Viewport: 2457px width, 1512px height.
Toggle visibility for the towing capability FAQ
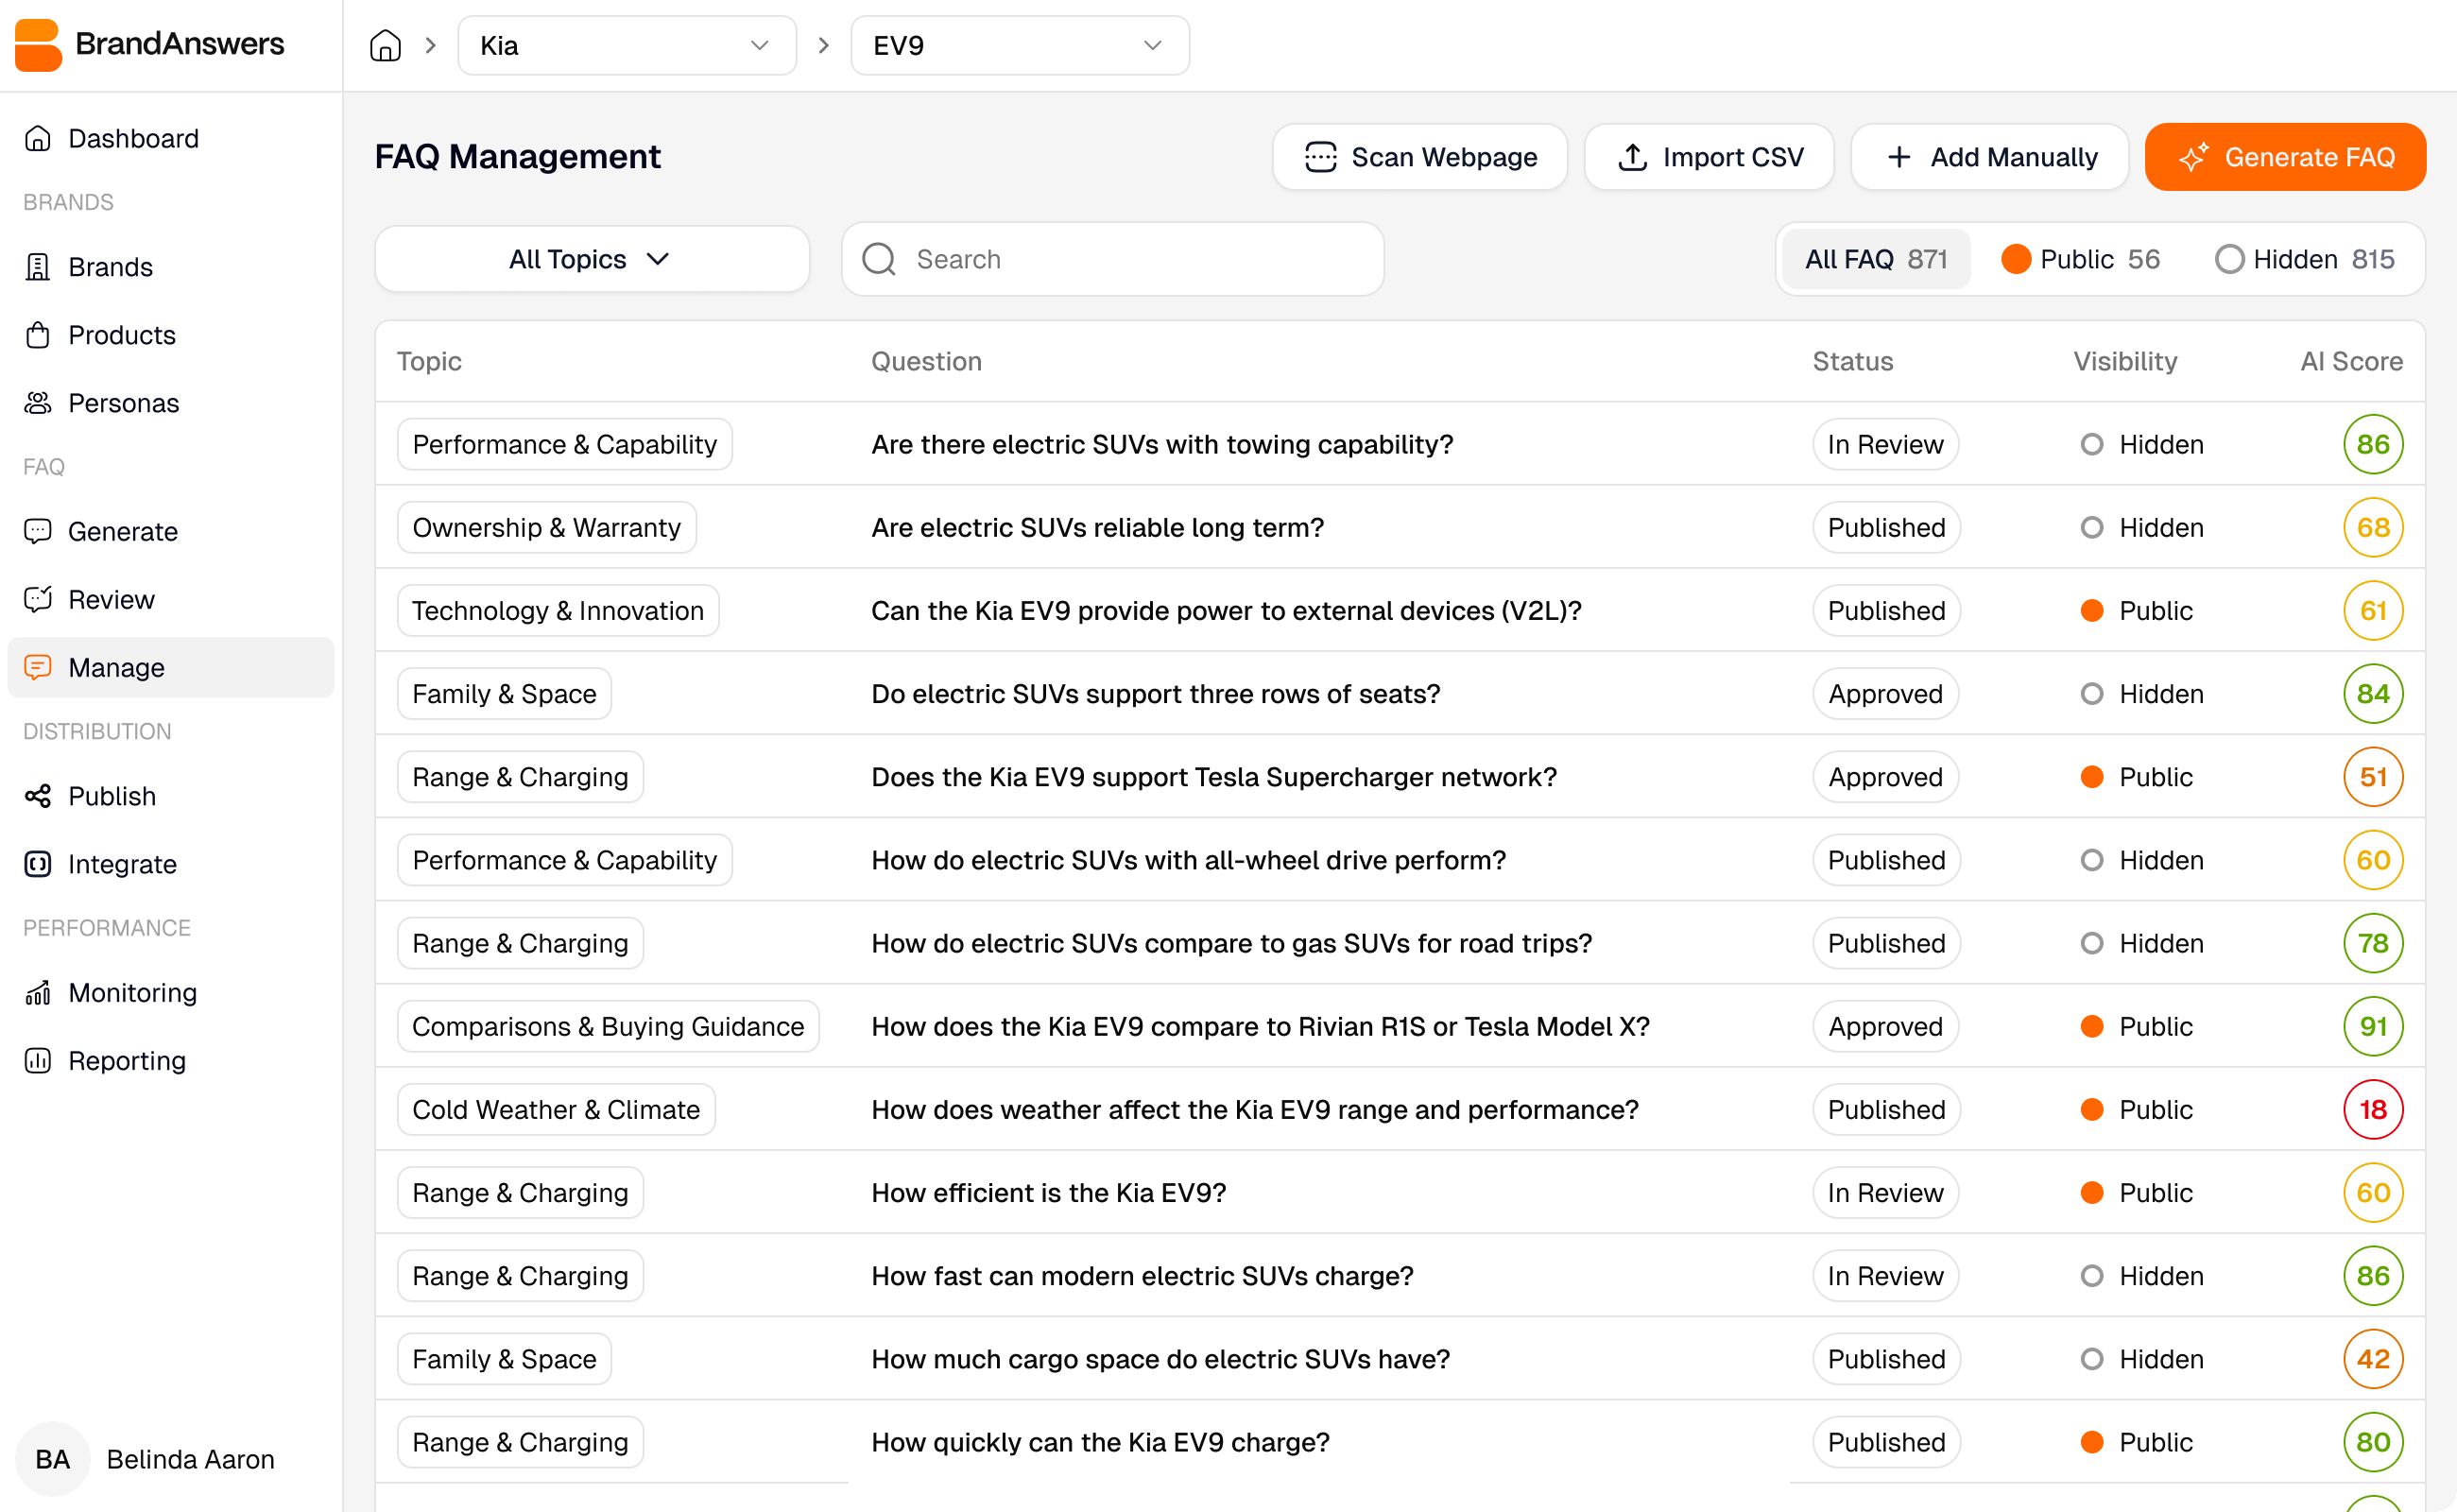click(2092, 444)
